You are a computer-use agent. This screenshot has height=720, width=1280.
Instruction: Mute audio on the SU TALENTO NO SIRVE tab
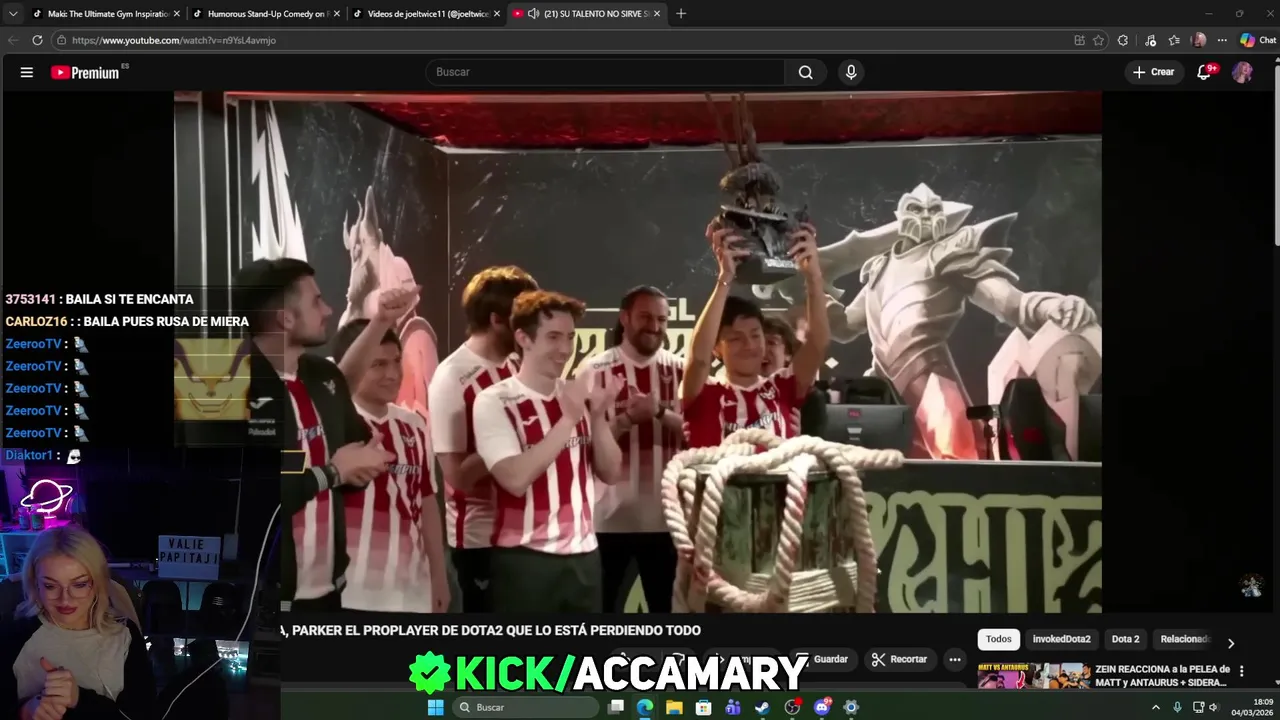point(533,13)
